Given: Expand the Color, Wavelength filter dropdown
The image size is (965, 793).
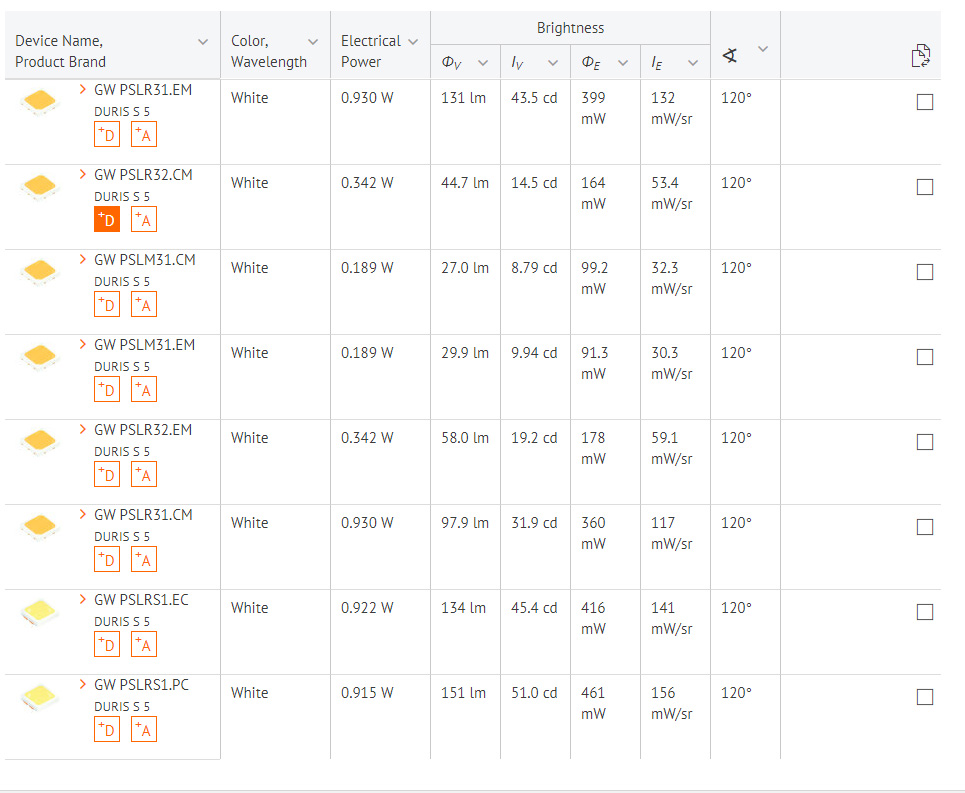Looking at the screenshot, I should pos(312,42).
